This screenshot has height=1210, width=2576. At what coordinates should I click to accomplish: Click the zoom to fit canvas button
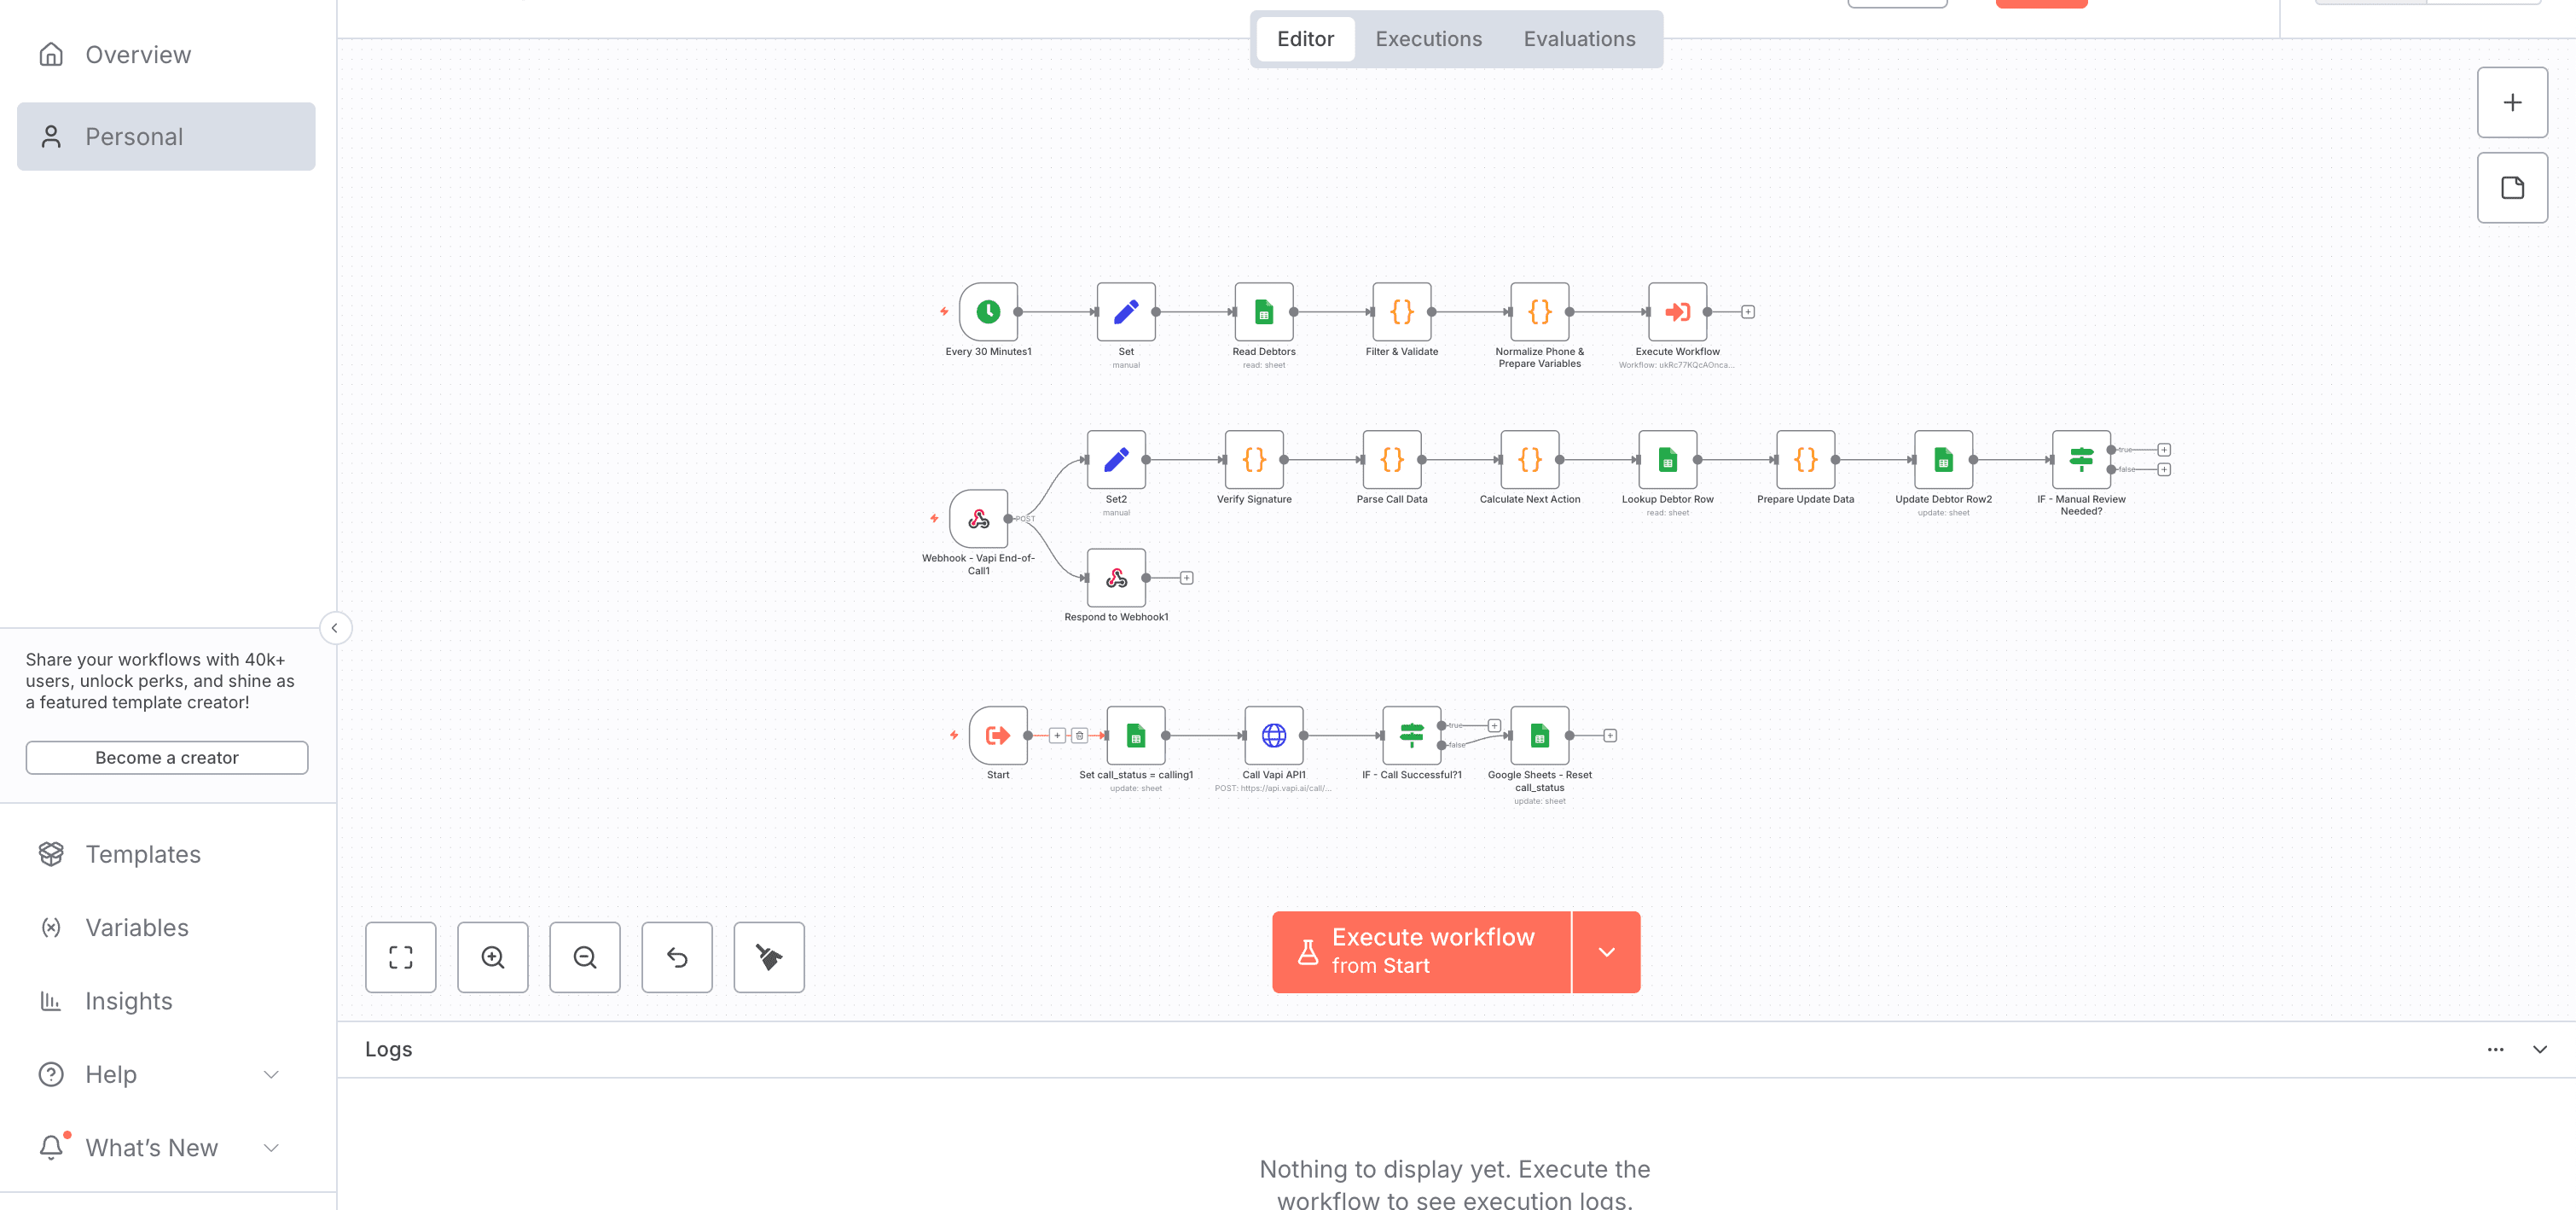point(401,957)
